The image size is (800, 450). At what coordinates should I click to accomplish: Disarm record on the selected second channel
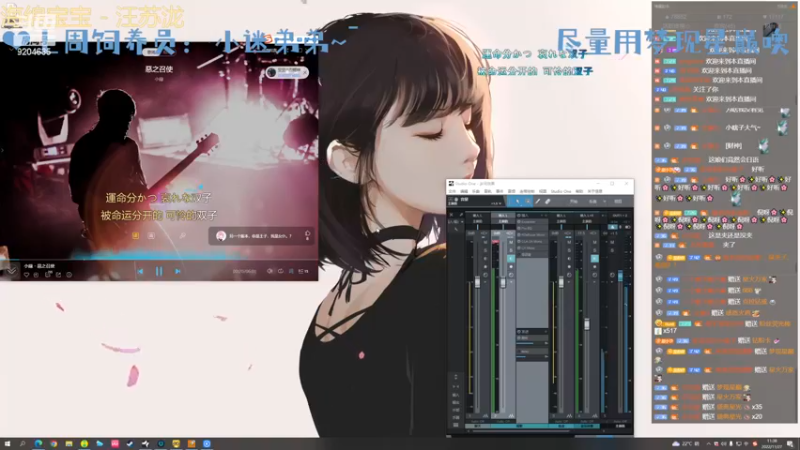coord(511,267)
